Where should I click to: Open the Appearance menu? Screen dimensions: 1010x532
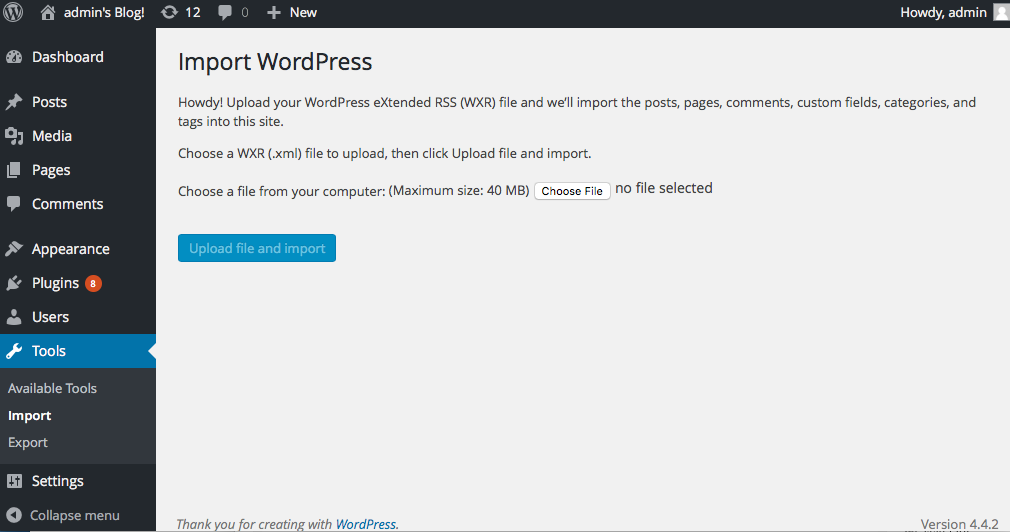(71, 249)
